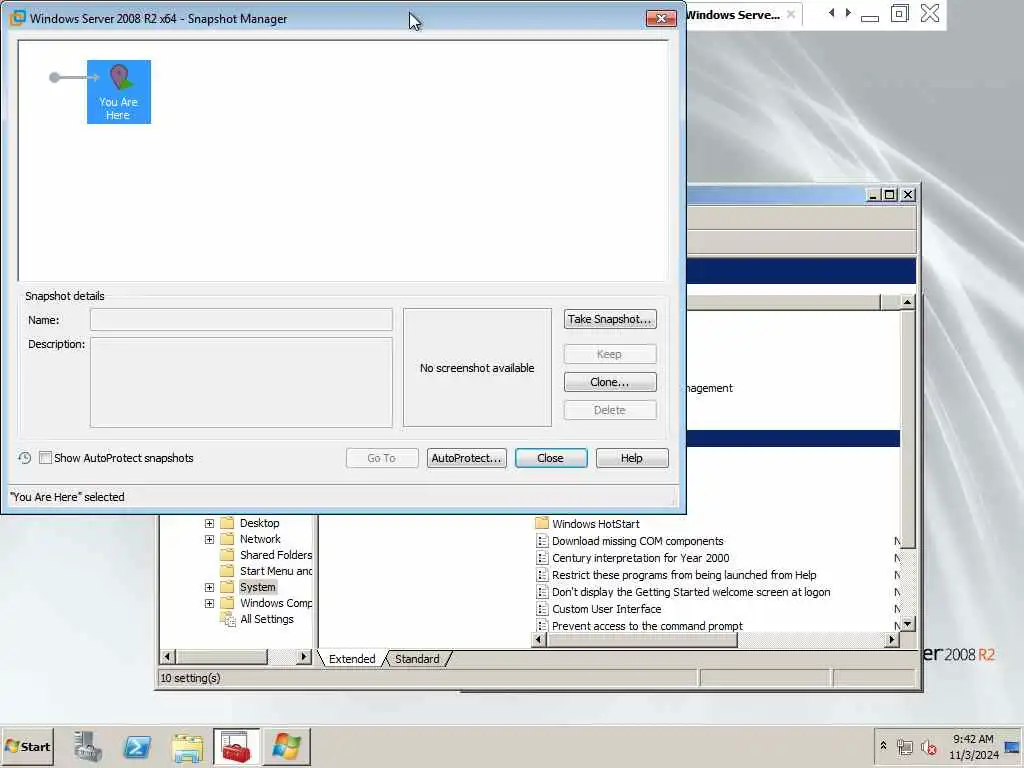
Task: Click the Take Snapshot button
Action: pos(610,319)
